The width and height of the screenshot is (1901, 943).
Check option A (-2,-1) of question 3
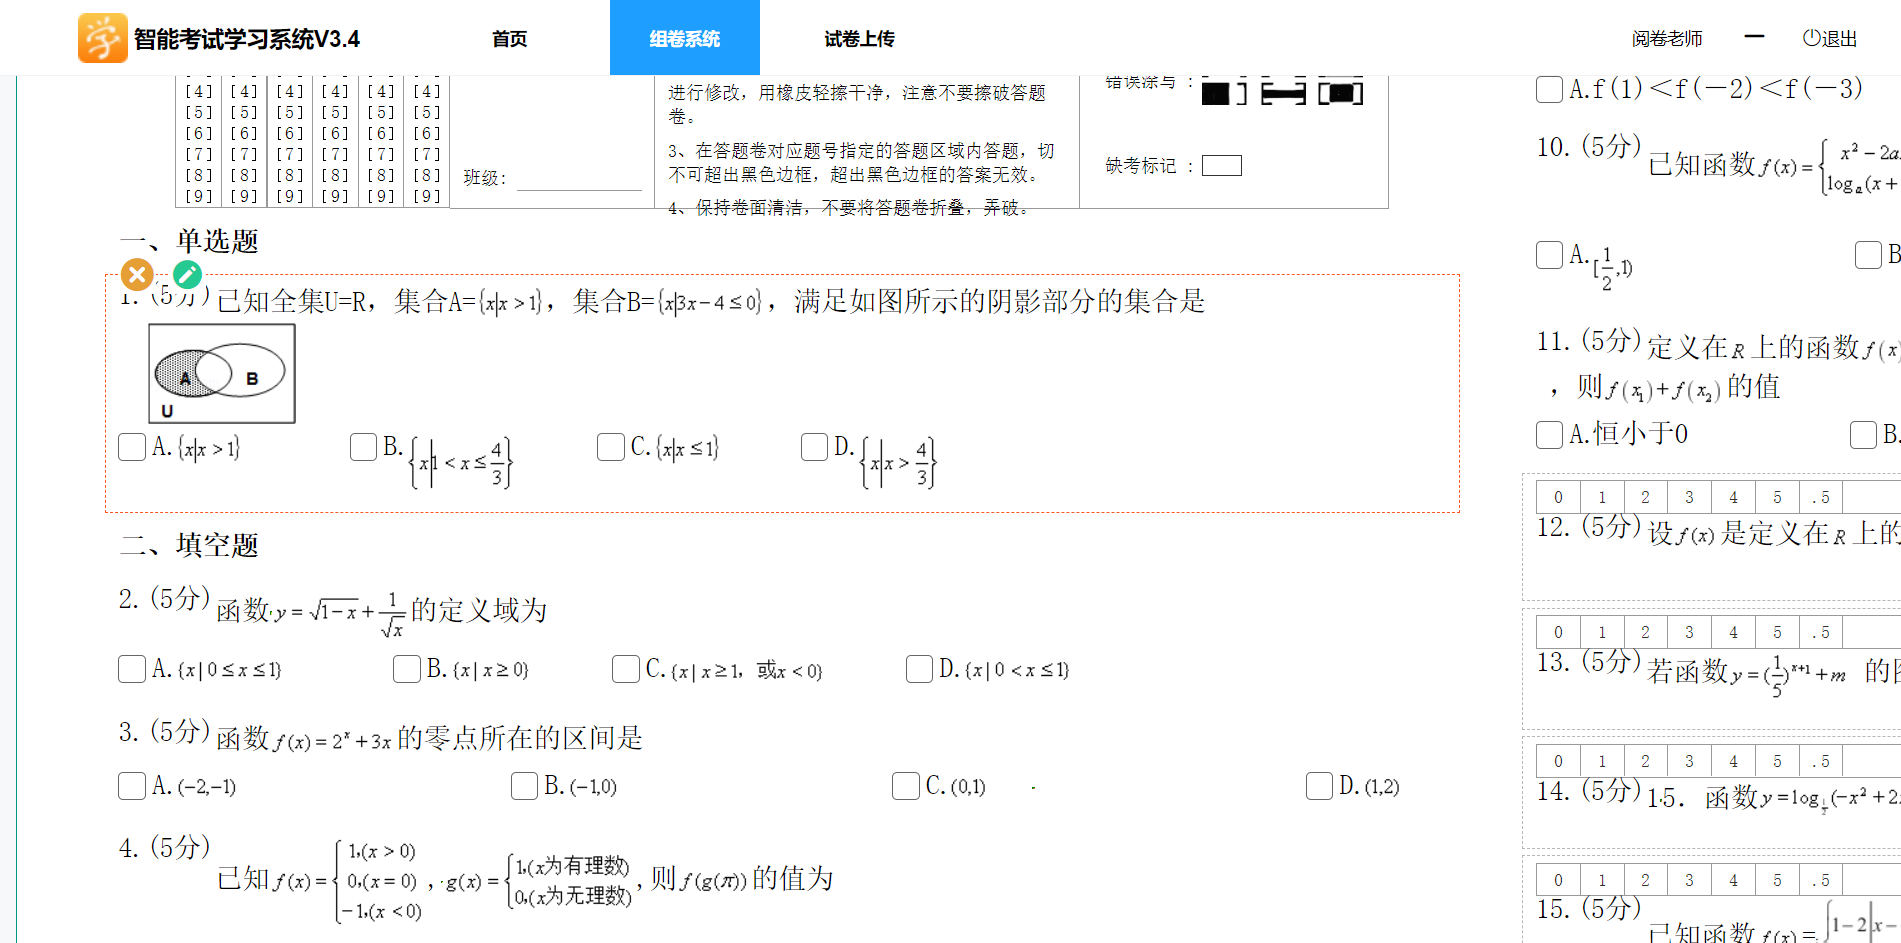click(x=132, y=786)
